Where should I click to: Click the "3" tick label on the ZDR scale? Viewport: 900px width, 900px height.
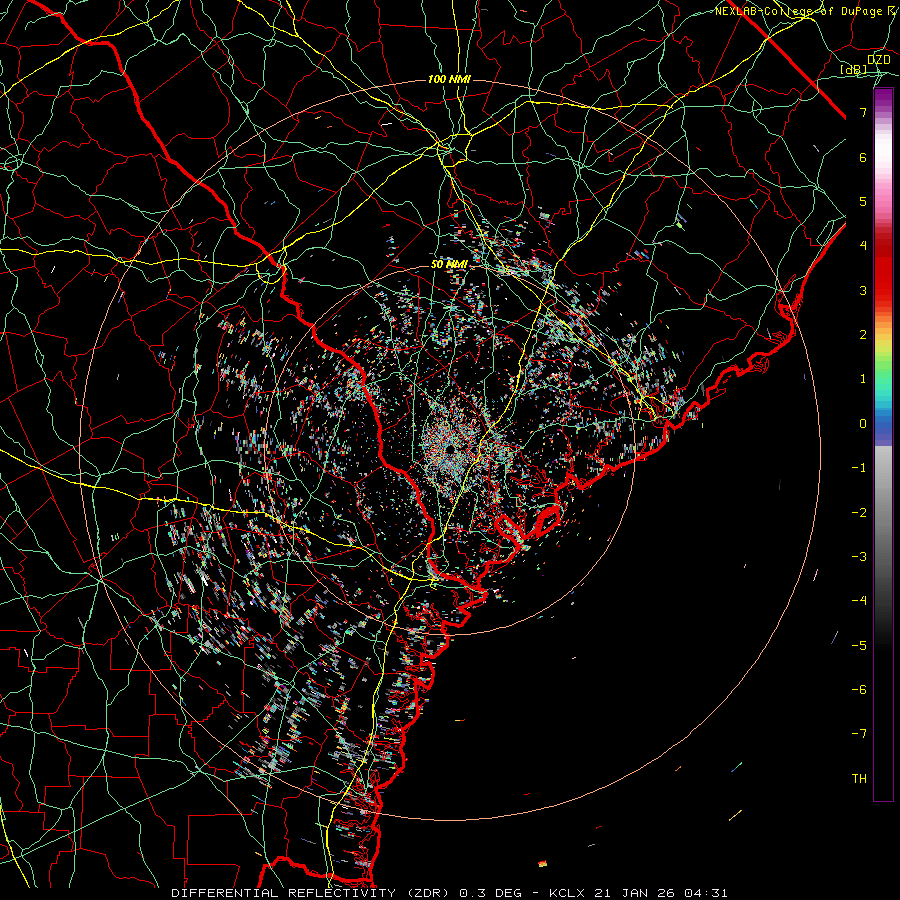[x=863, y=290]
